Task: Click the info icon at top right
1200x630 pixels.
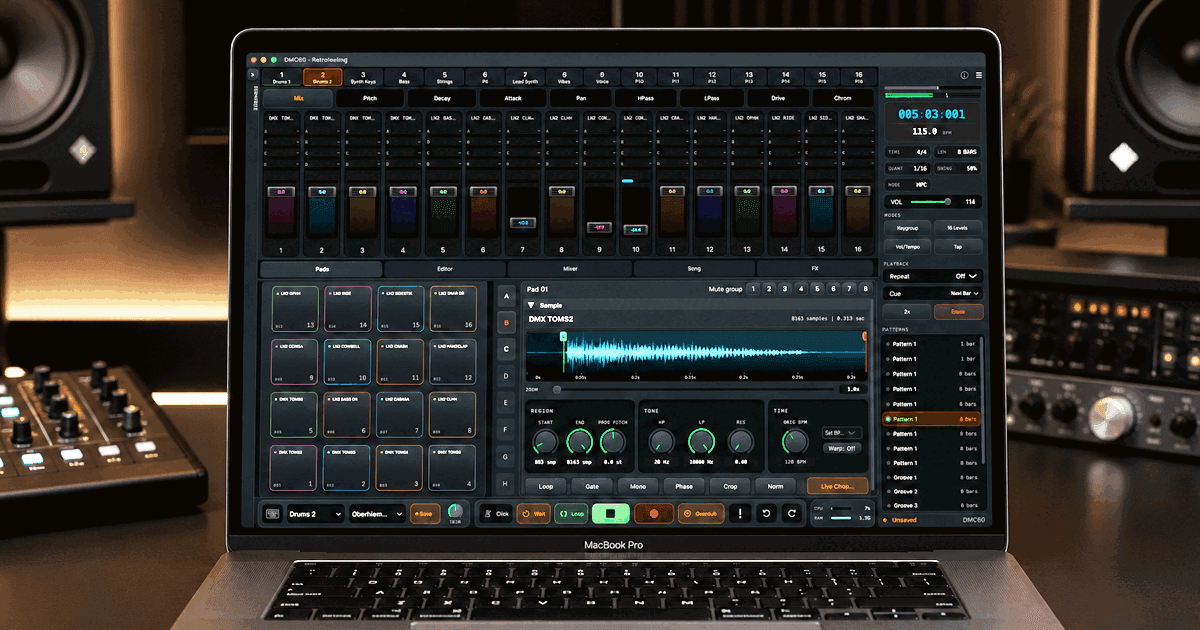Action: tap(965, 75)
